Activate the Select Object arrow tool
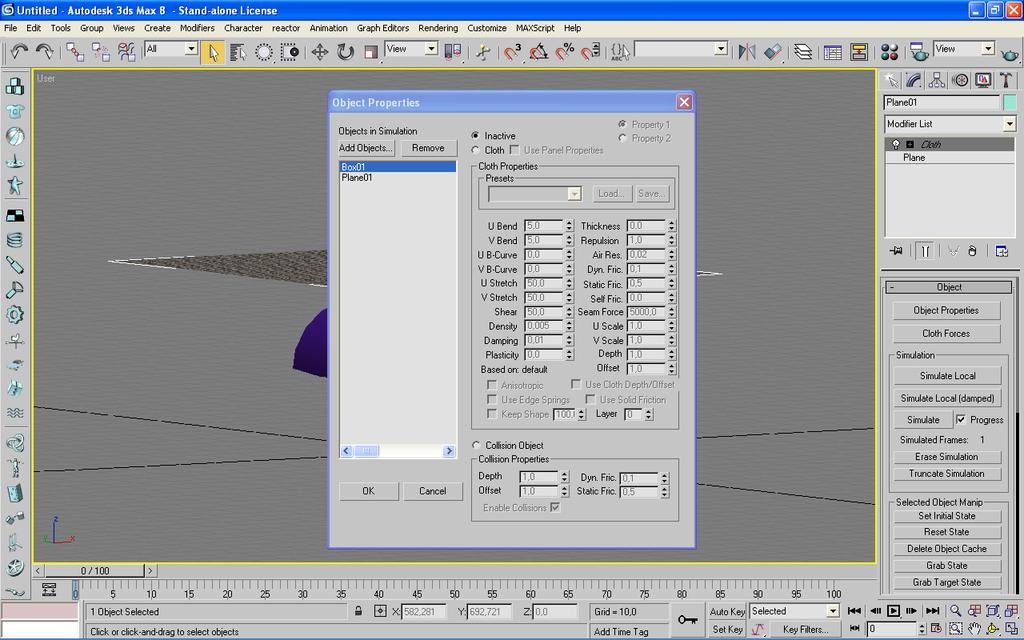 pyautogui.click(x=212, y=52)
